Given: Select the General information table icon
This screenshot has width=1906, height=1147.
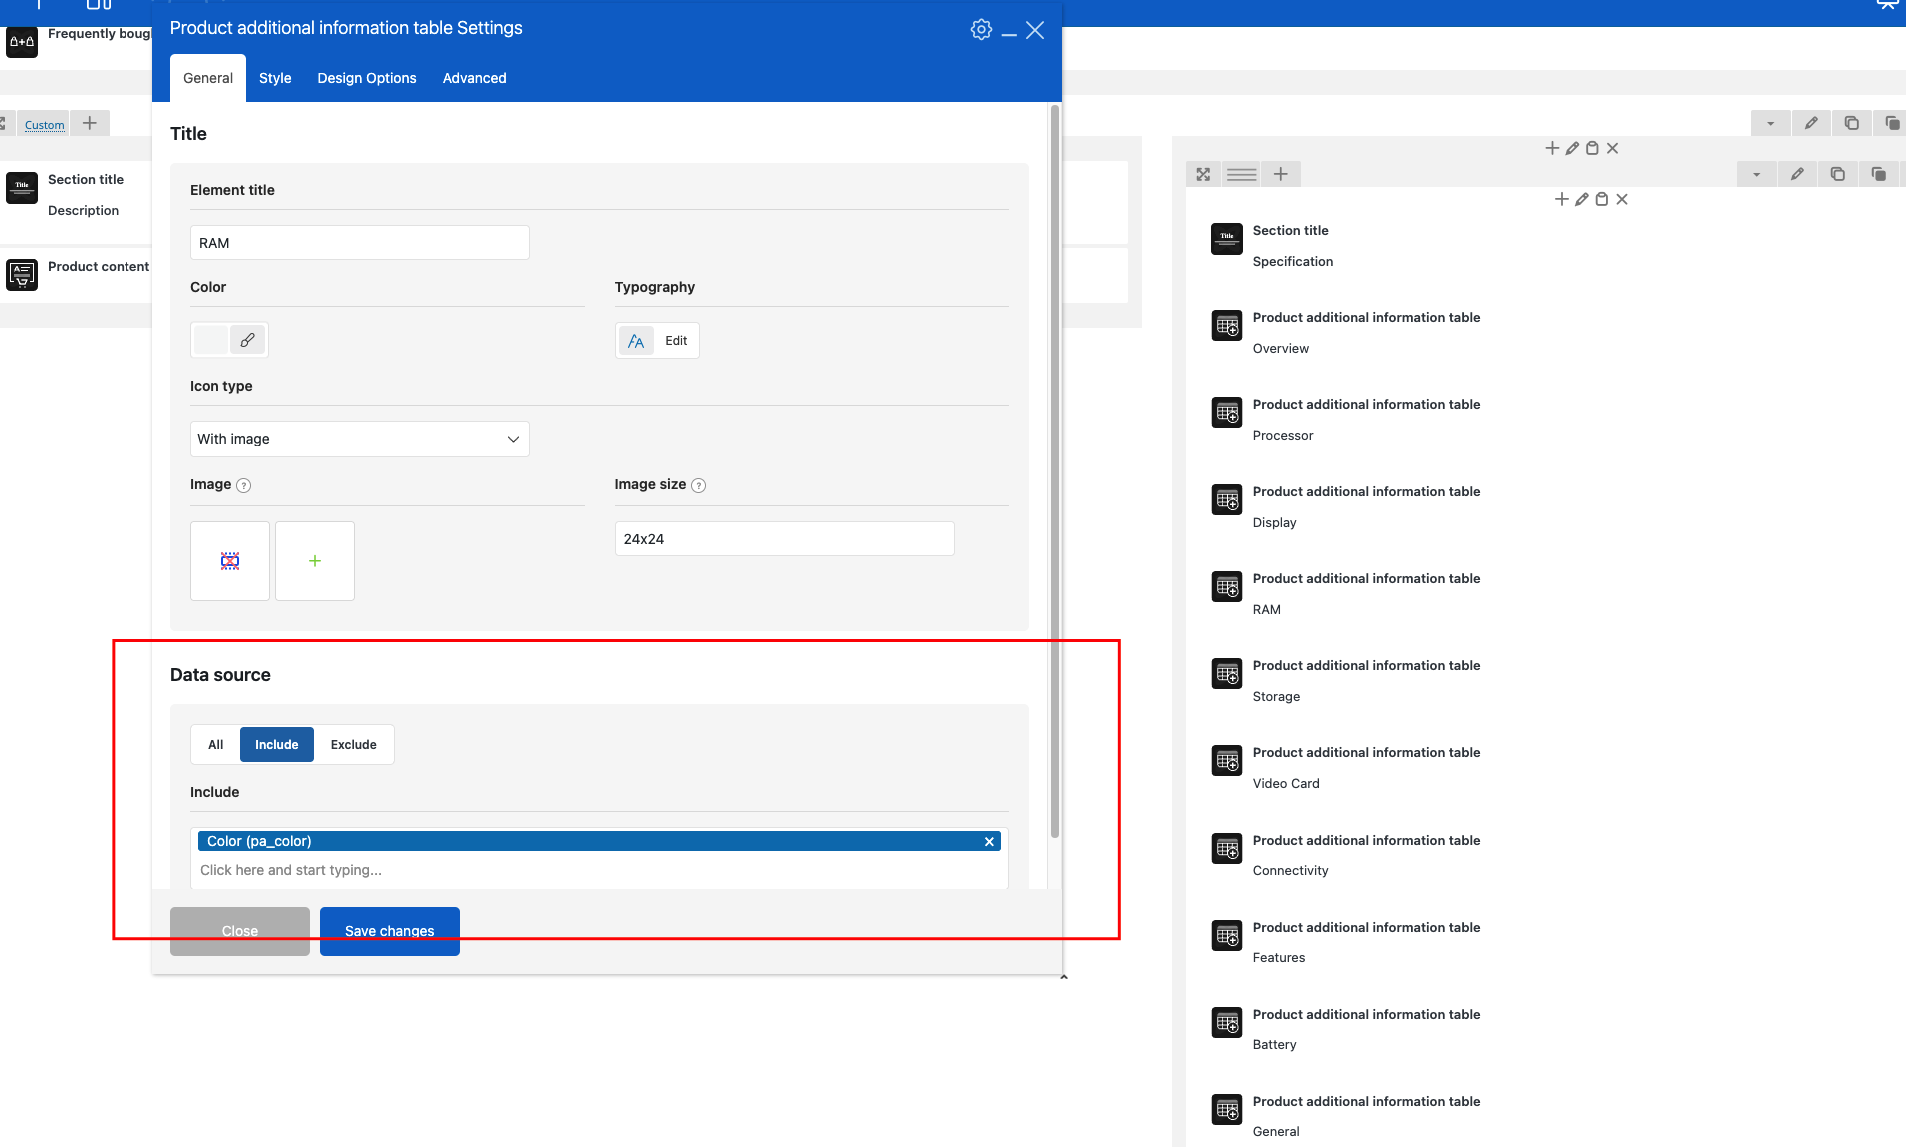Looking at the screenshot, I should (1227, 1110).
